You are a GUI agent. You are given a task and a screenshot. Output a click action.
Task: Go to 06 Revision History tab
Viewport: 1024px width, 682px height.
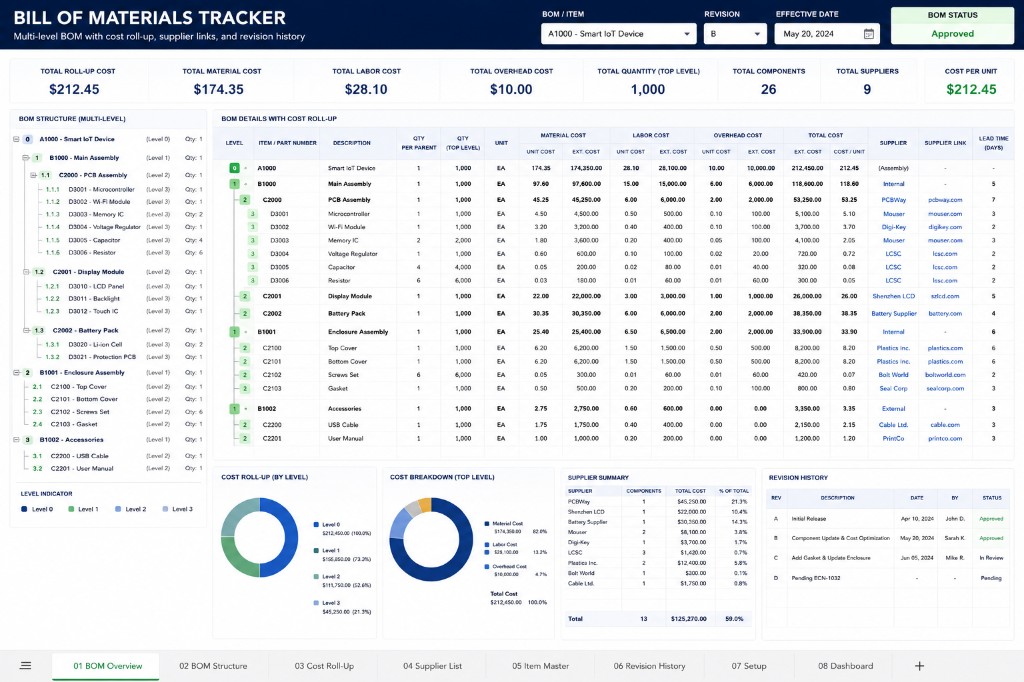649,666
